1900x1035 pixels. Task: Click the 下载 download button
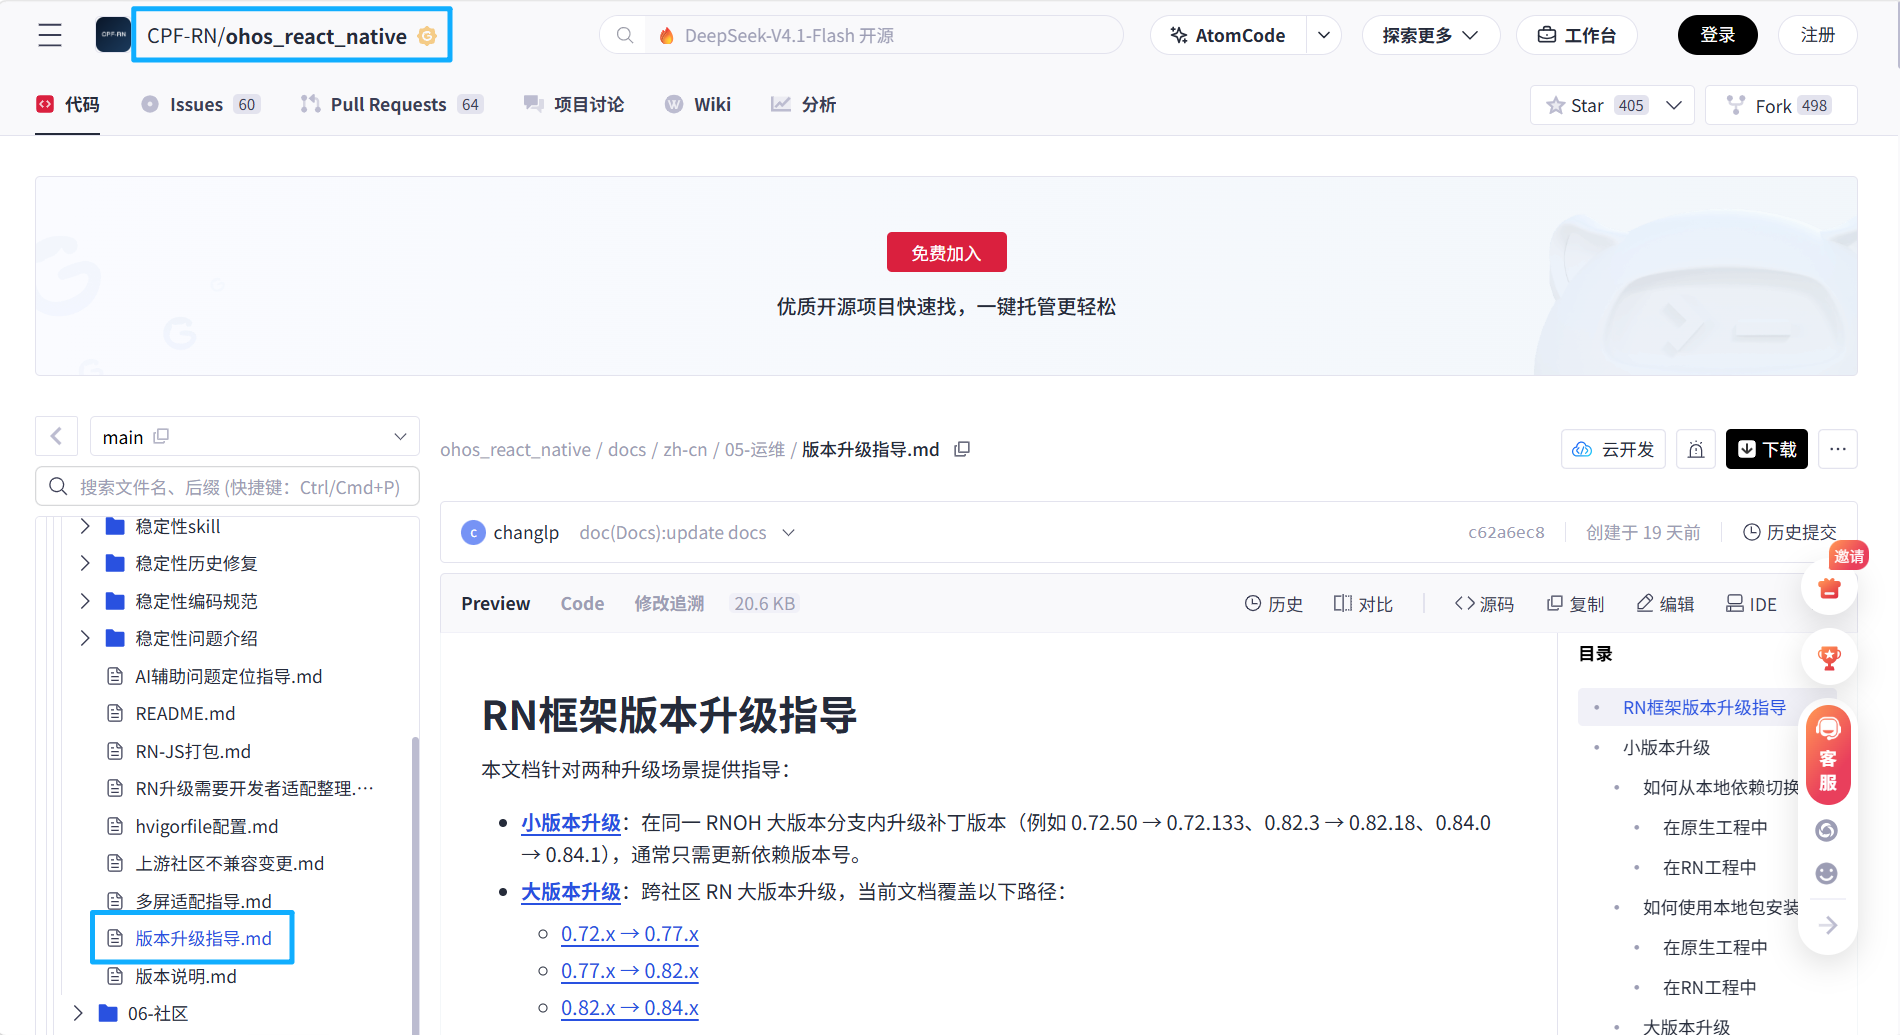click(1767, 449)
